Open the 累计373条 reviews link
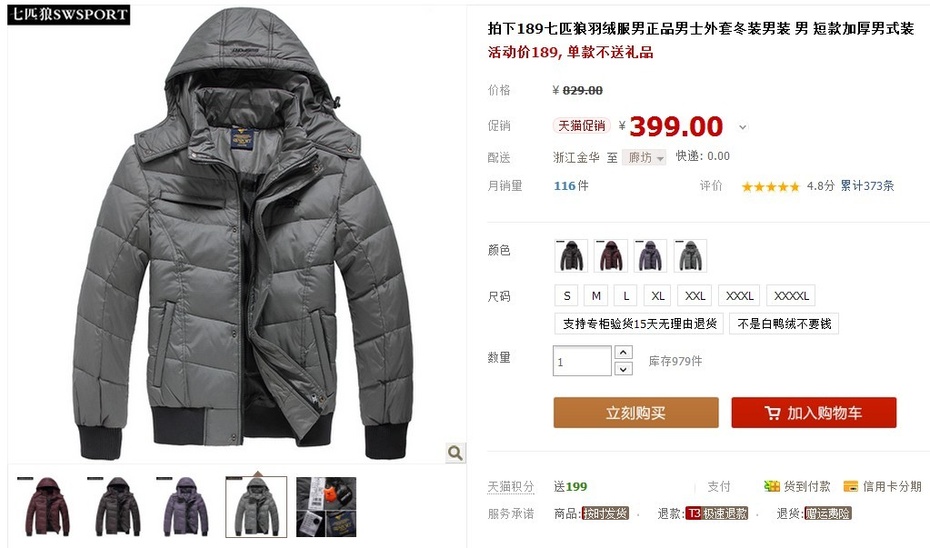The height and width of the screenshot is (548, 930). tap(867, 186)
